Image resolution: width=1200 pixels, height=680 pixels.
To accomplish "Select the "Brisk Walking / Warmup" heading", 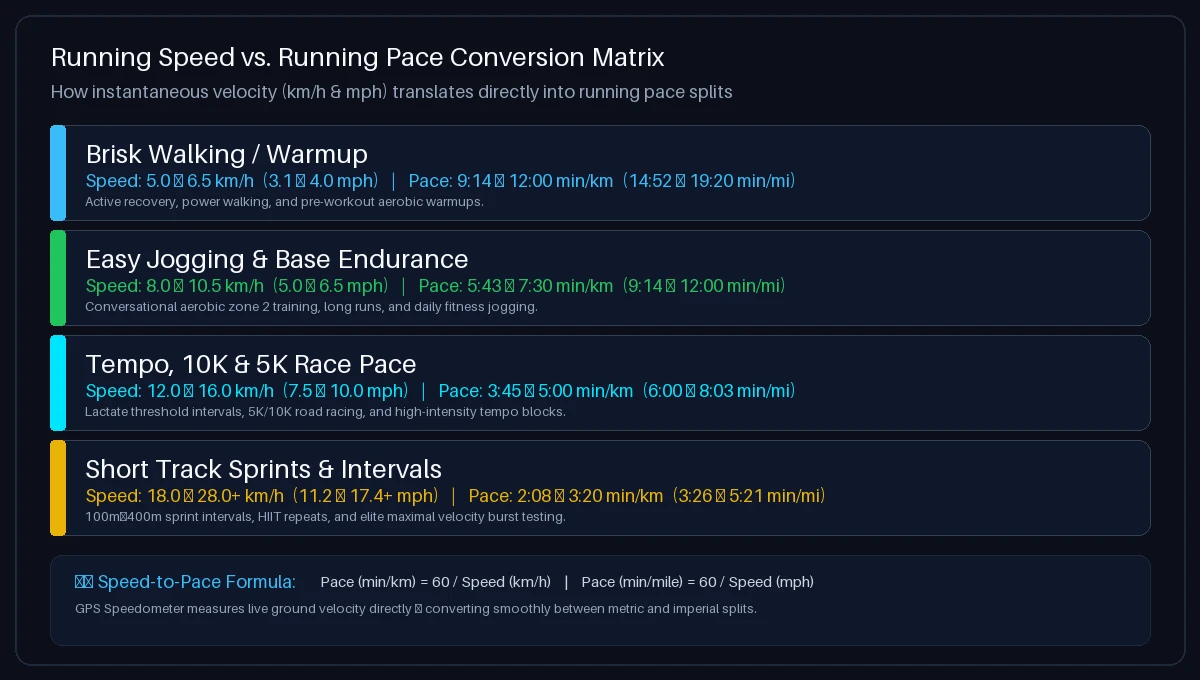I will click(226, 154).
